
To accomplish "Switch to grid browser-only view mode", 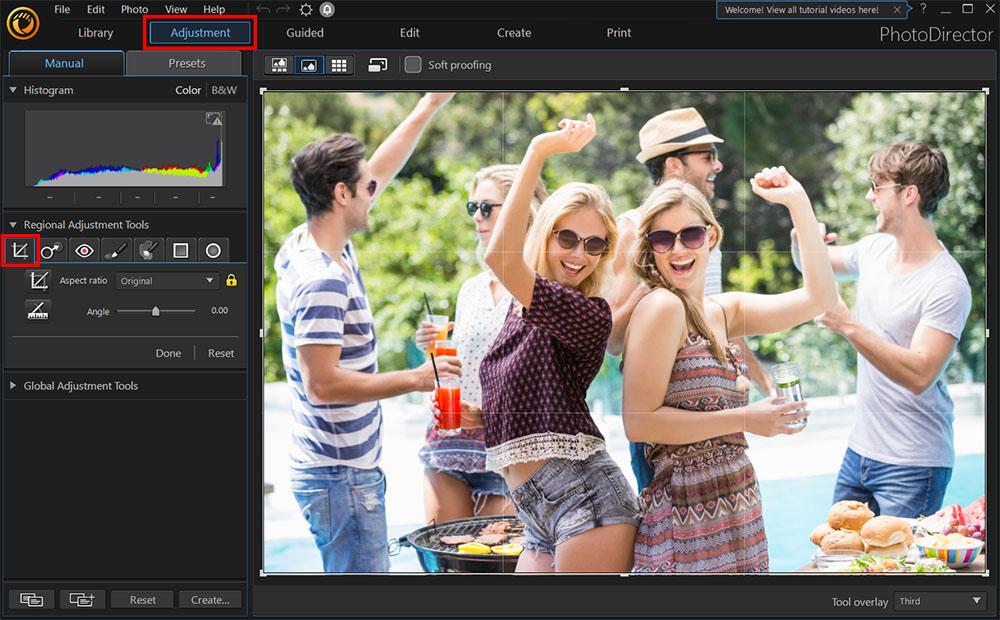I will 340,64.
